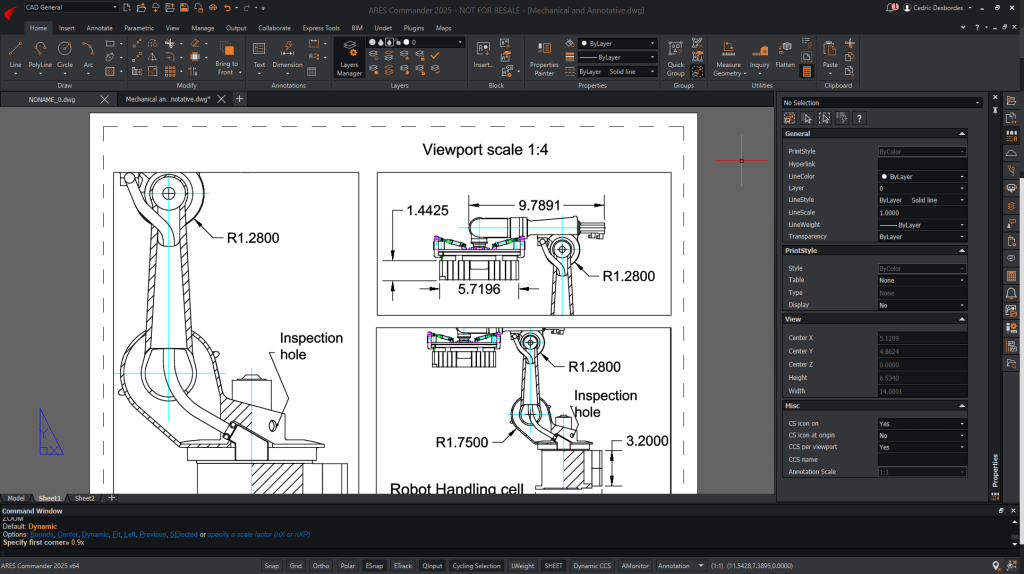1024x574 pixels.
Task: Click the Print icon in quick access toolbar
Action: (213, 8)
